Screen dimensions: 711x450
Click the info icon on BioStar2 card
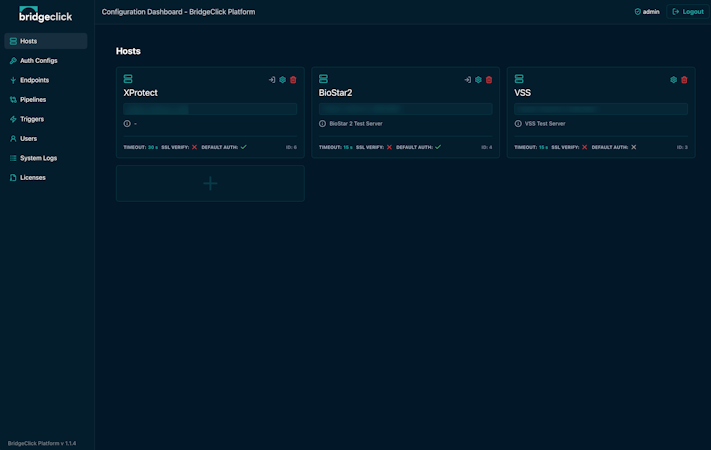[322, 123]
